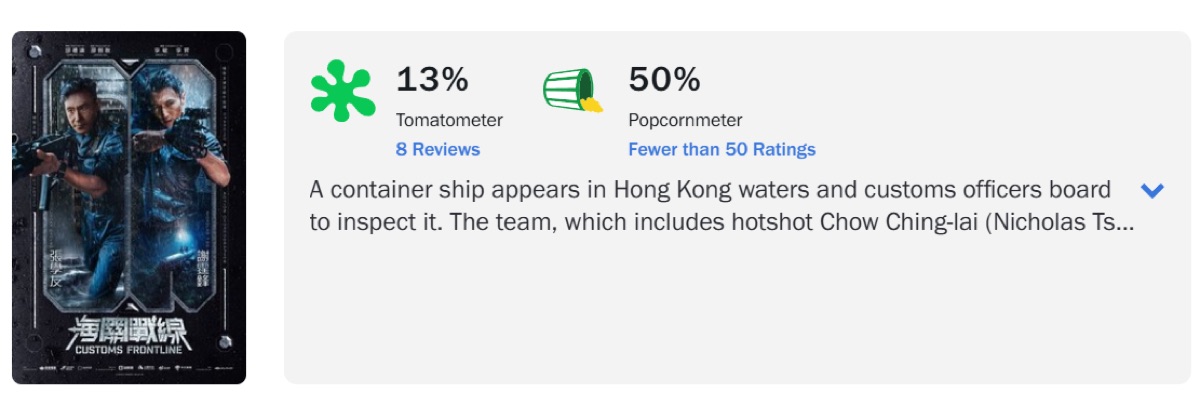Select the Tomatometer label
1200x407 pixels.
[449, 120]
